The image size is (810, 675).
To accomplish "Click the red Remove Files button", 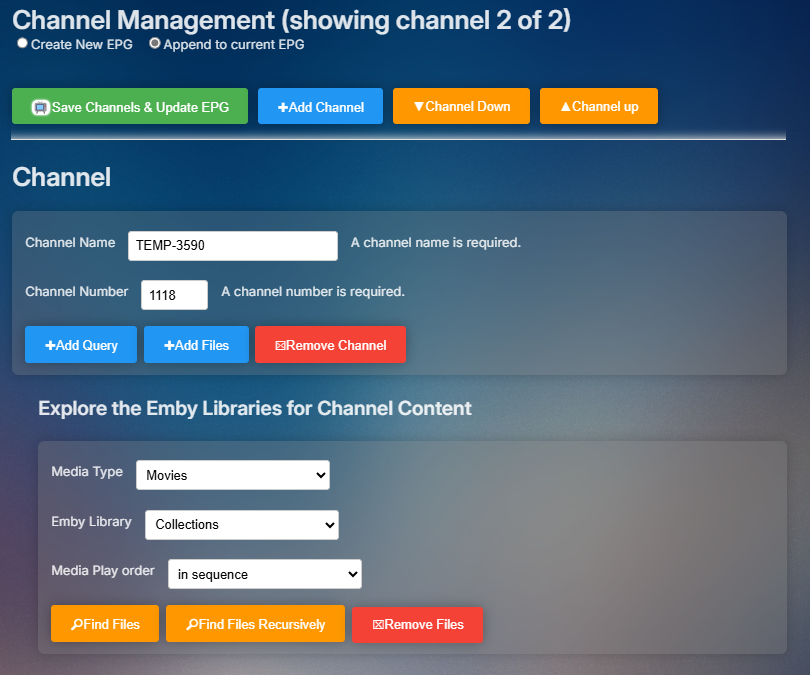I will click(x=417, y=625).
